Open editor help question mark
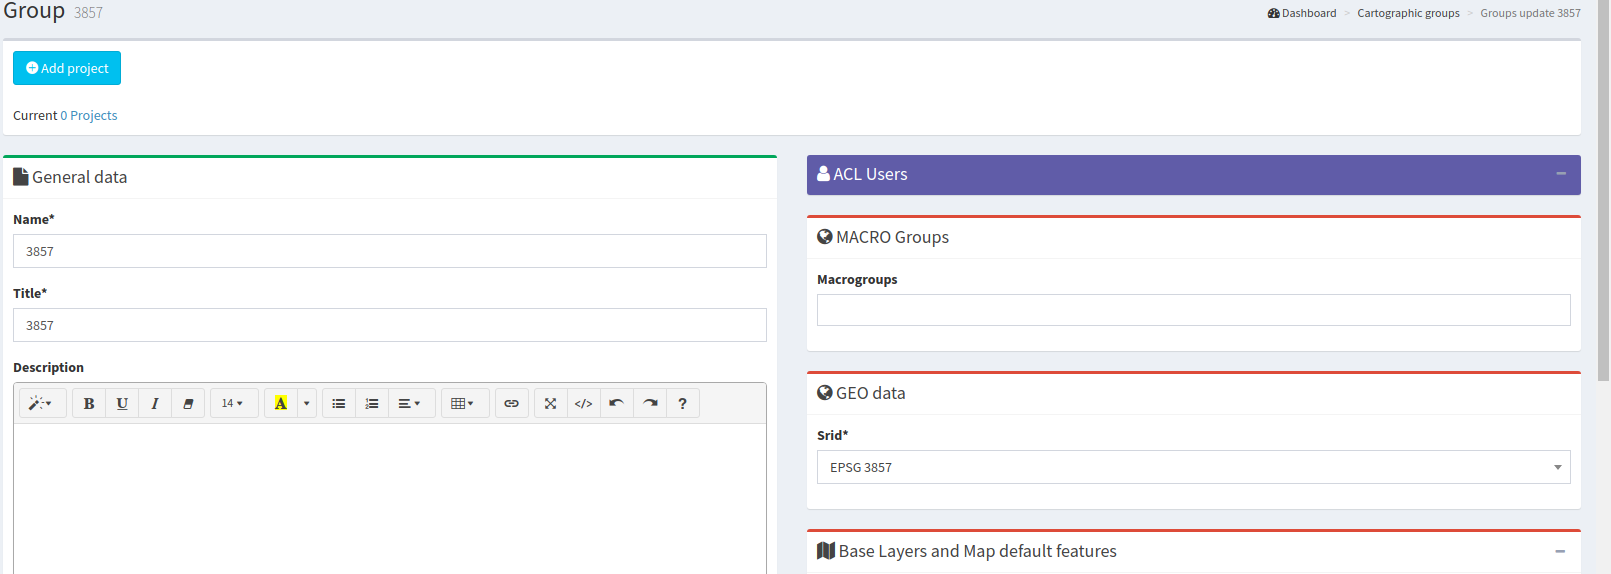This screenshot has height=574, width=1611. 683,403
